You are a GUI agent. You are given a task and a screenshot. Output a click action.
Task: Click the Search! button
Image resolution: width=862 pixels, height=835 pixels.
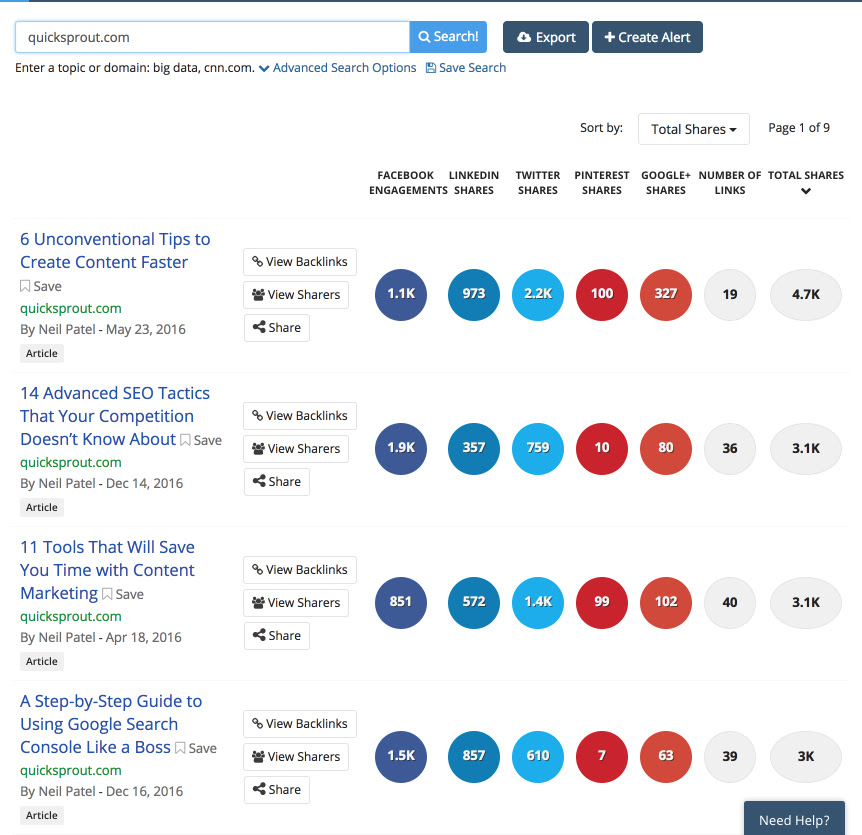pyautogui.click(x=448, y=37)
